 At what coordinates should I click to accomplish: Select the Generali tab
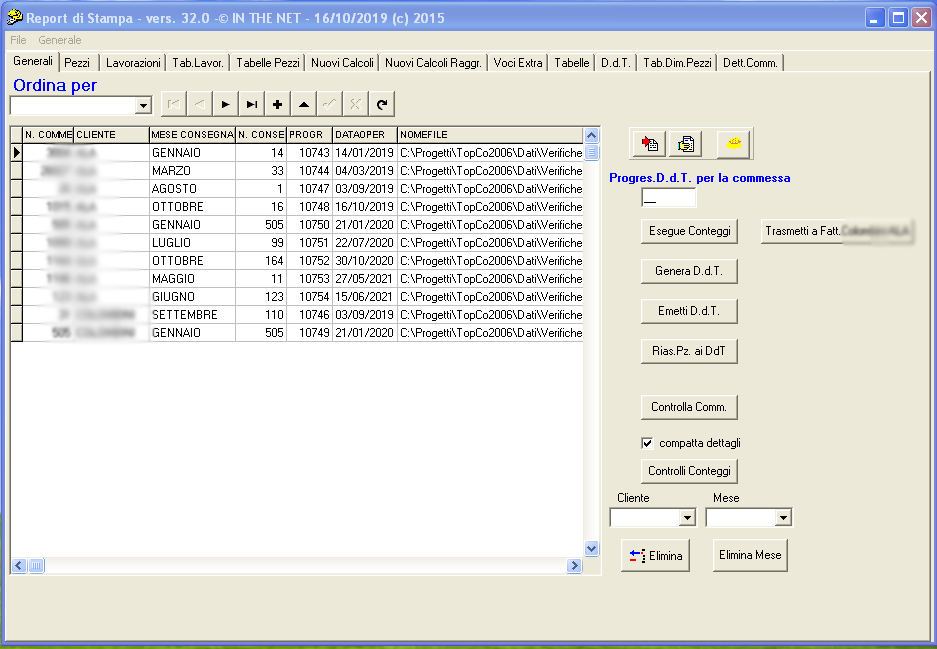[33, 61]
